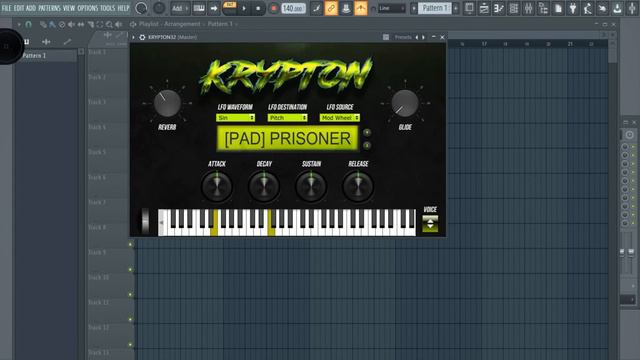This screenshot has height=360, width=640.
Task: Click the Add dropdown button in toolbar
Action: [x=180, y=8]
